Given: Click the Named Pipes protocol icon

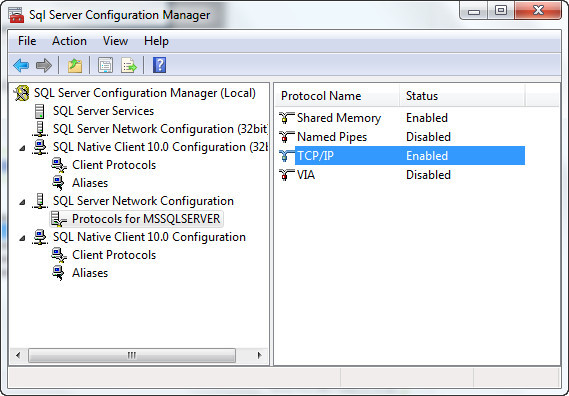Looking at the screenshot, I should (286, 137).
